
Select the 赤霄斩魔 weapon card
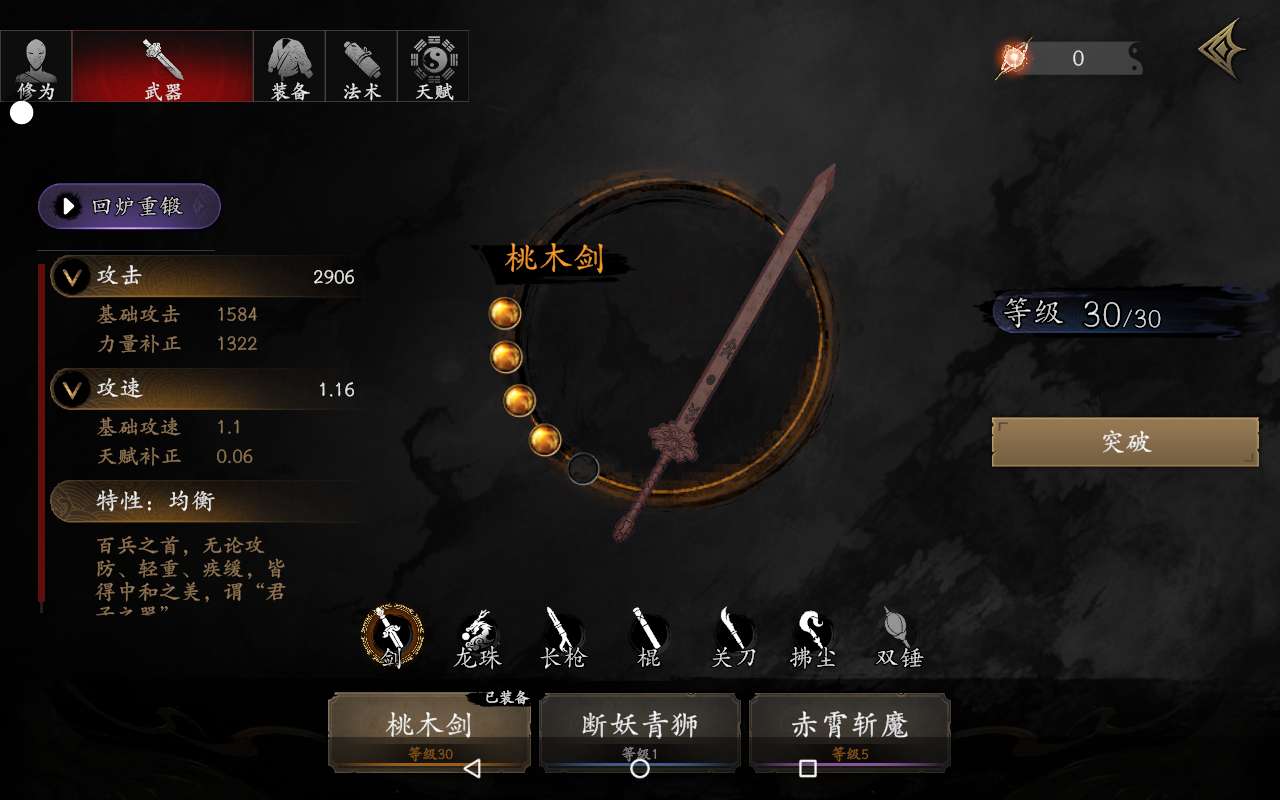[850, 732]
